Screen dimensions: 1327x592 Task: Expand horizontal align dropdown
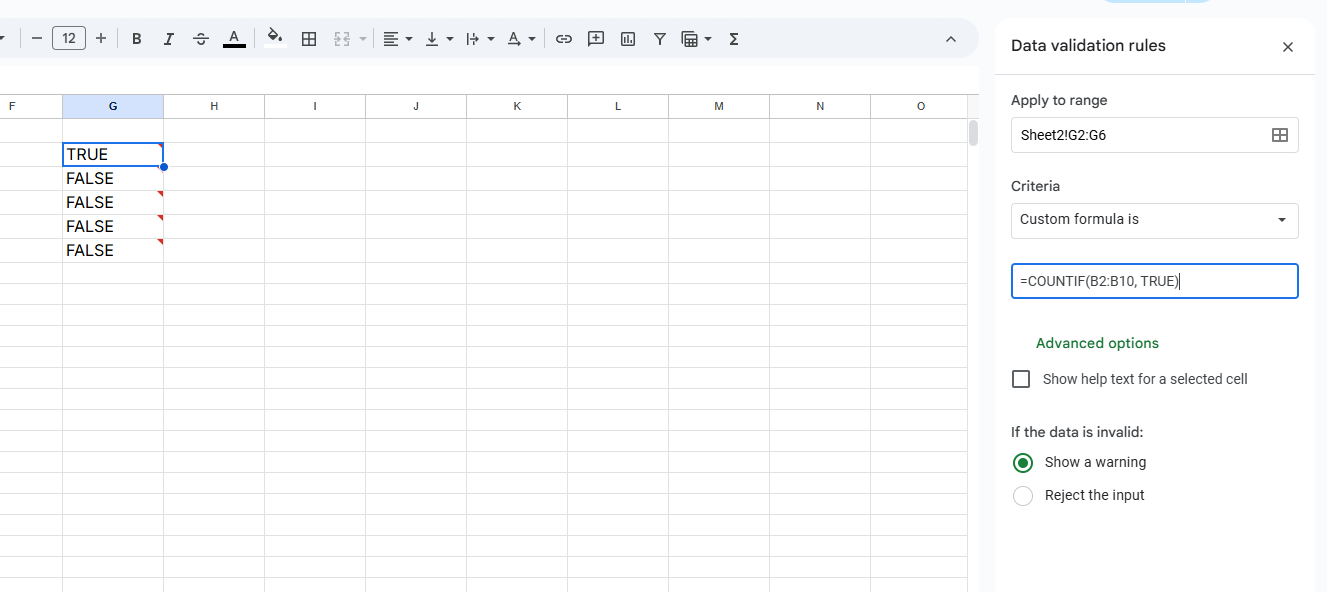tap(398, 39)
